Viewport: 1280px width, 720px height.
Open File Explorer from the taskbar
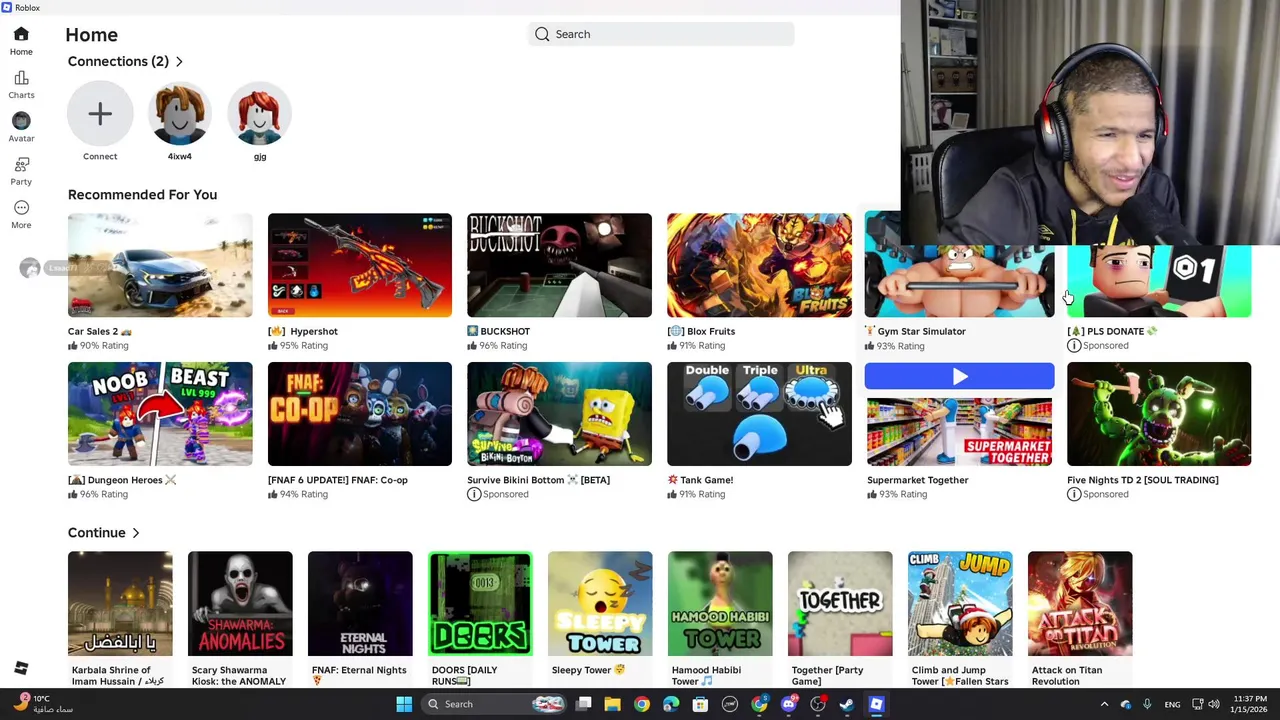[613, 704]
